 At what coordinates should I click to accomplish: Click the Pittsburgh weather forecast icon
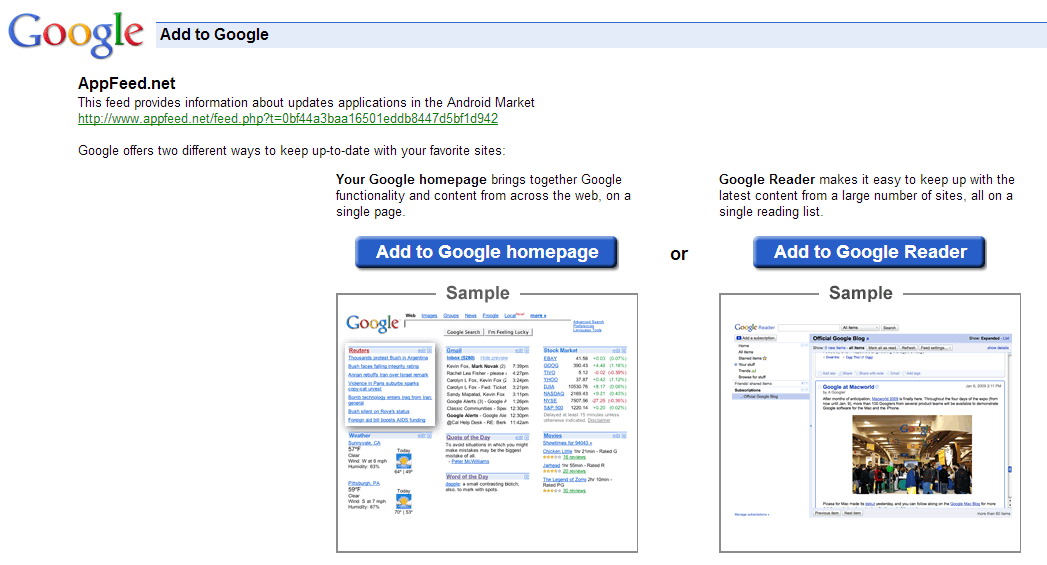pyautogui.click(x=403, y=502)
